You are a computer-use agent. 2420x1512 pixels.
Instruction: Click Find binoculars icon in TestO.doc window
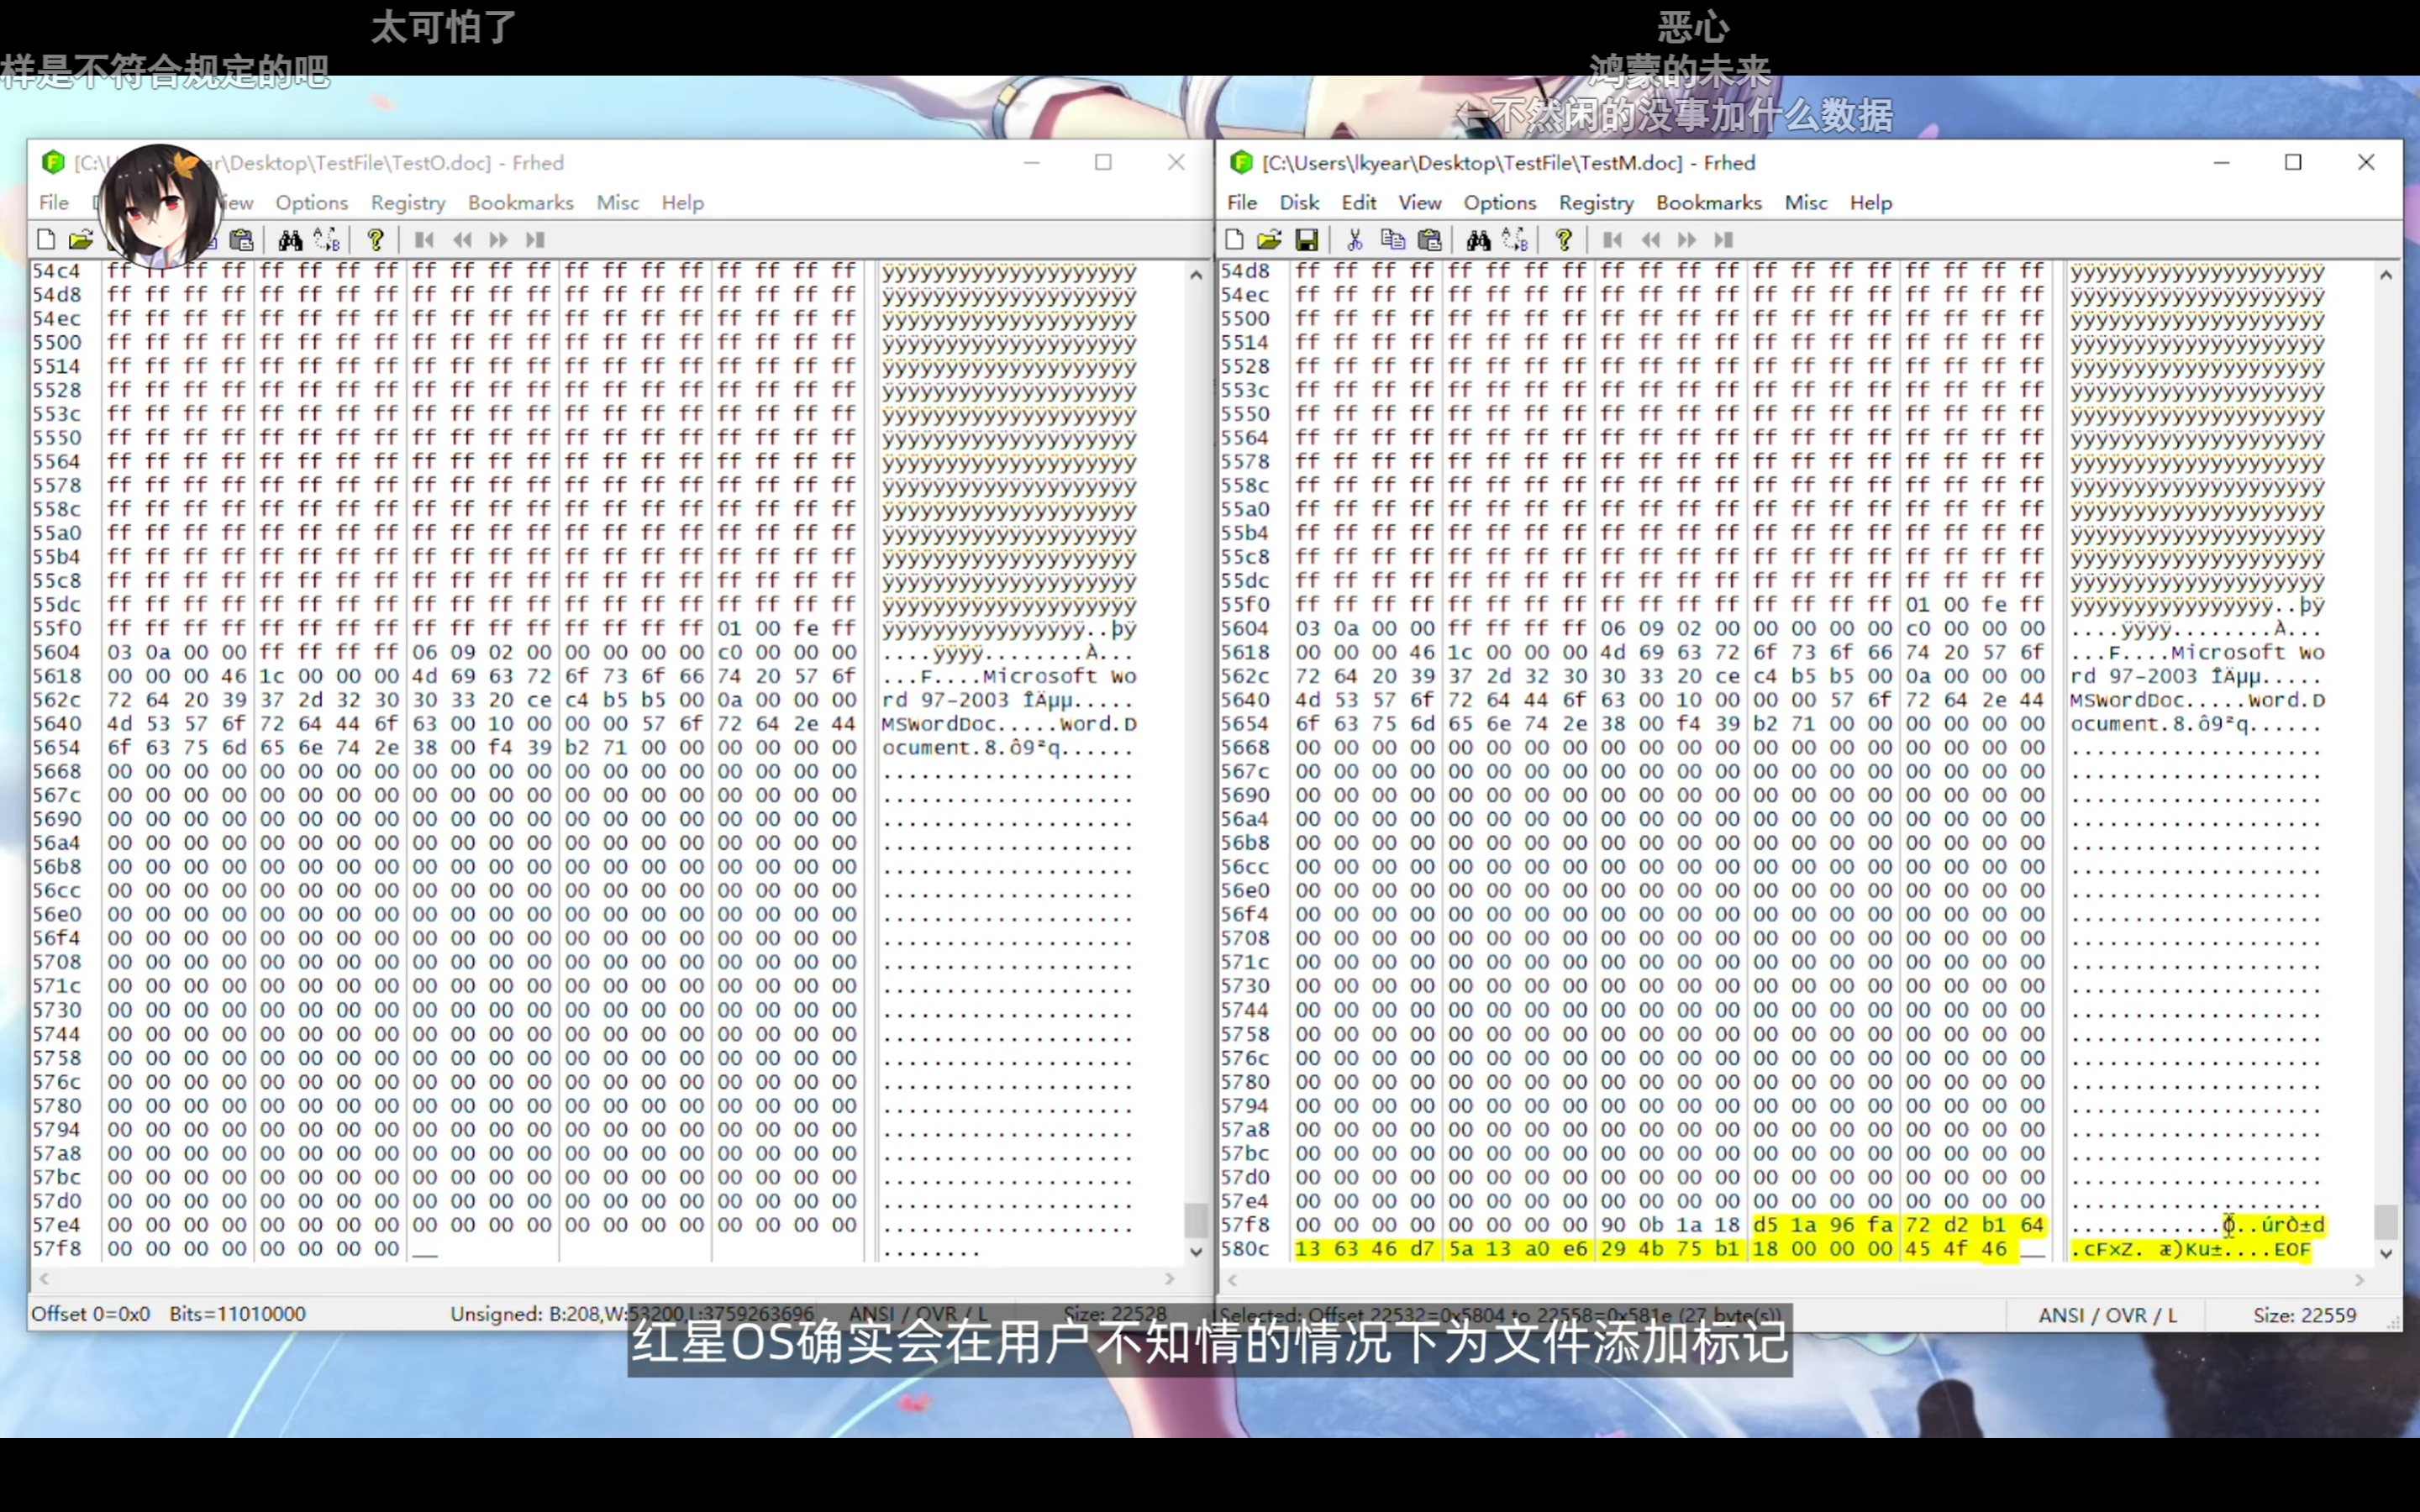tap(290, 240)
